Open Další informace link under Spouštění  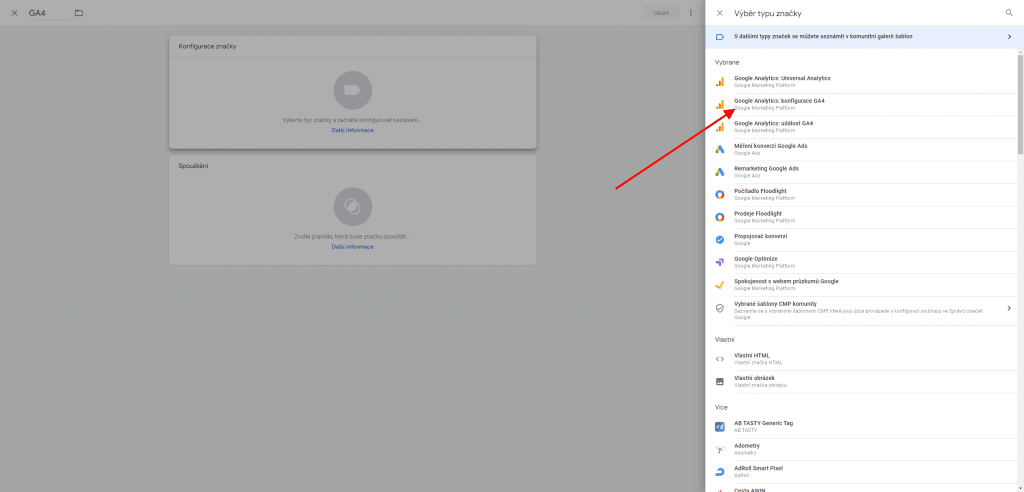coord(353,247)
